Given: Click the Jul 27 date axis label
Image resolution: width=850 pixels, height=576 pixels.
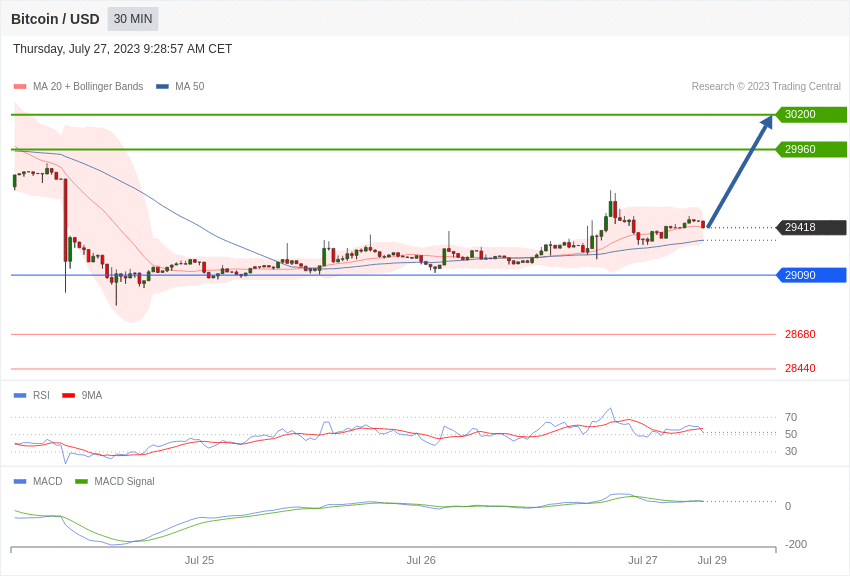Looking at the screenshot, I should pyautogui.click(x=642, y=560).
